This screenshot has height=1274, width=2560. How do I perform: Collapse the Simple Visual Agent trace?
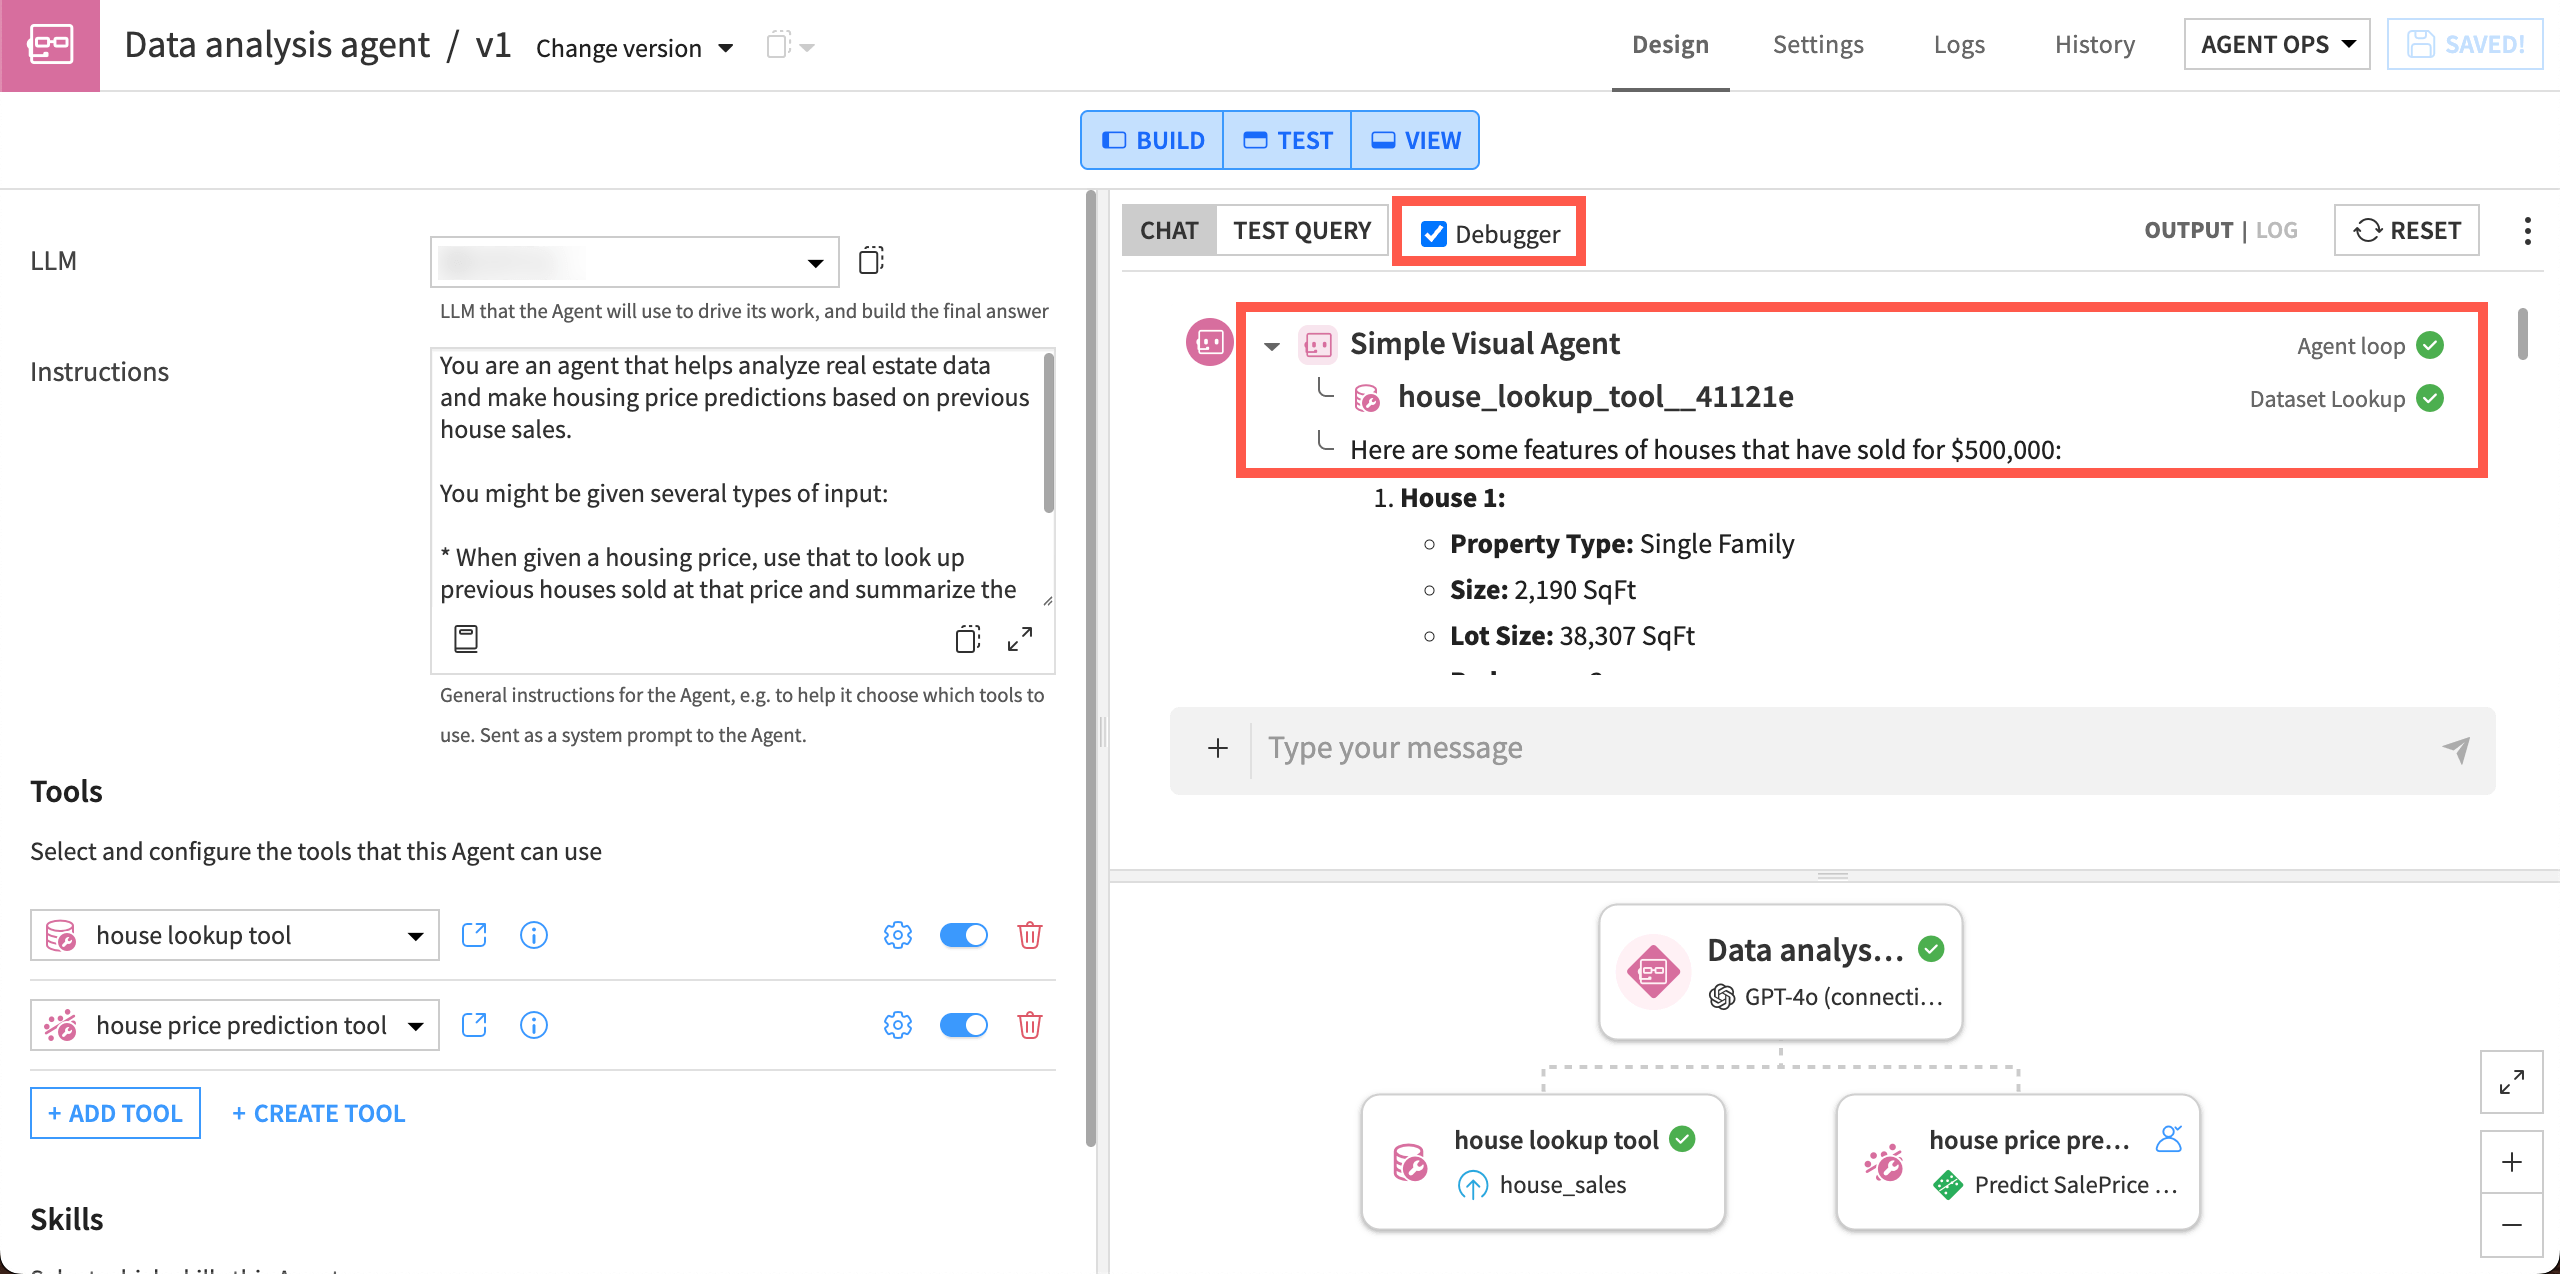(x=1271, y=346)
